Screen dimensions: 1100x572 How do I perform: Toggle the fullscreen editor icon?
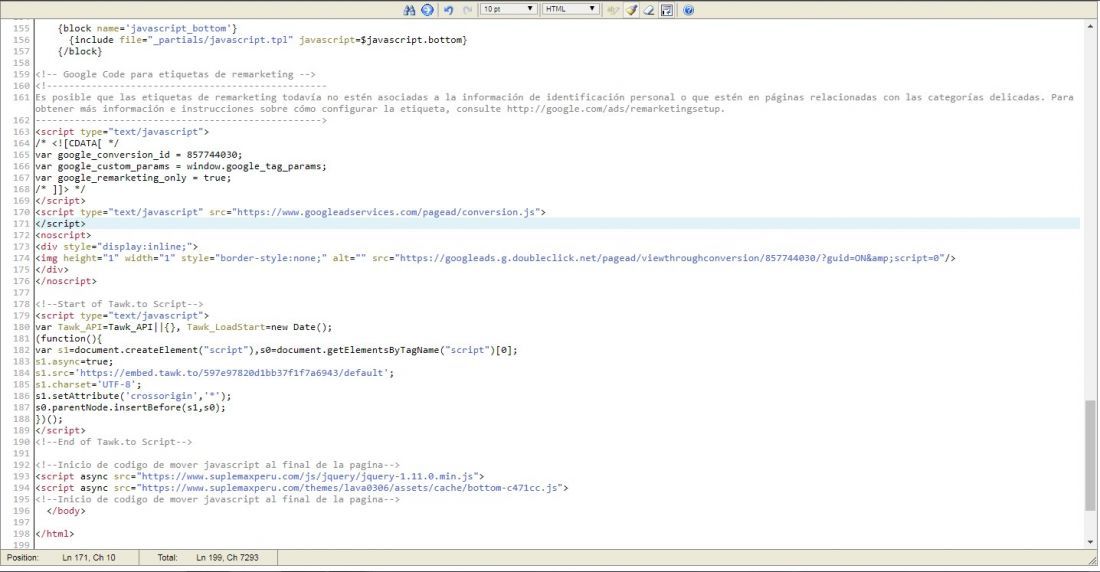click(x=667, y=10)
